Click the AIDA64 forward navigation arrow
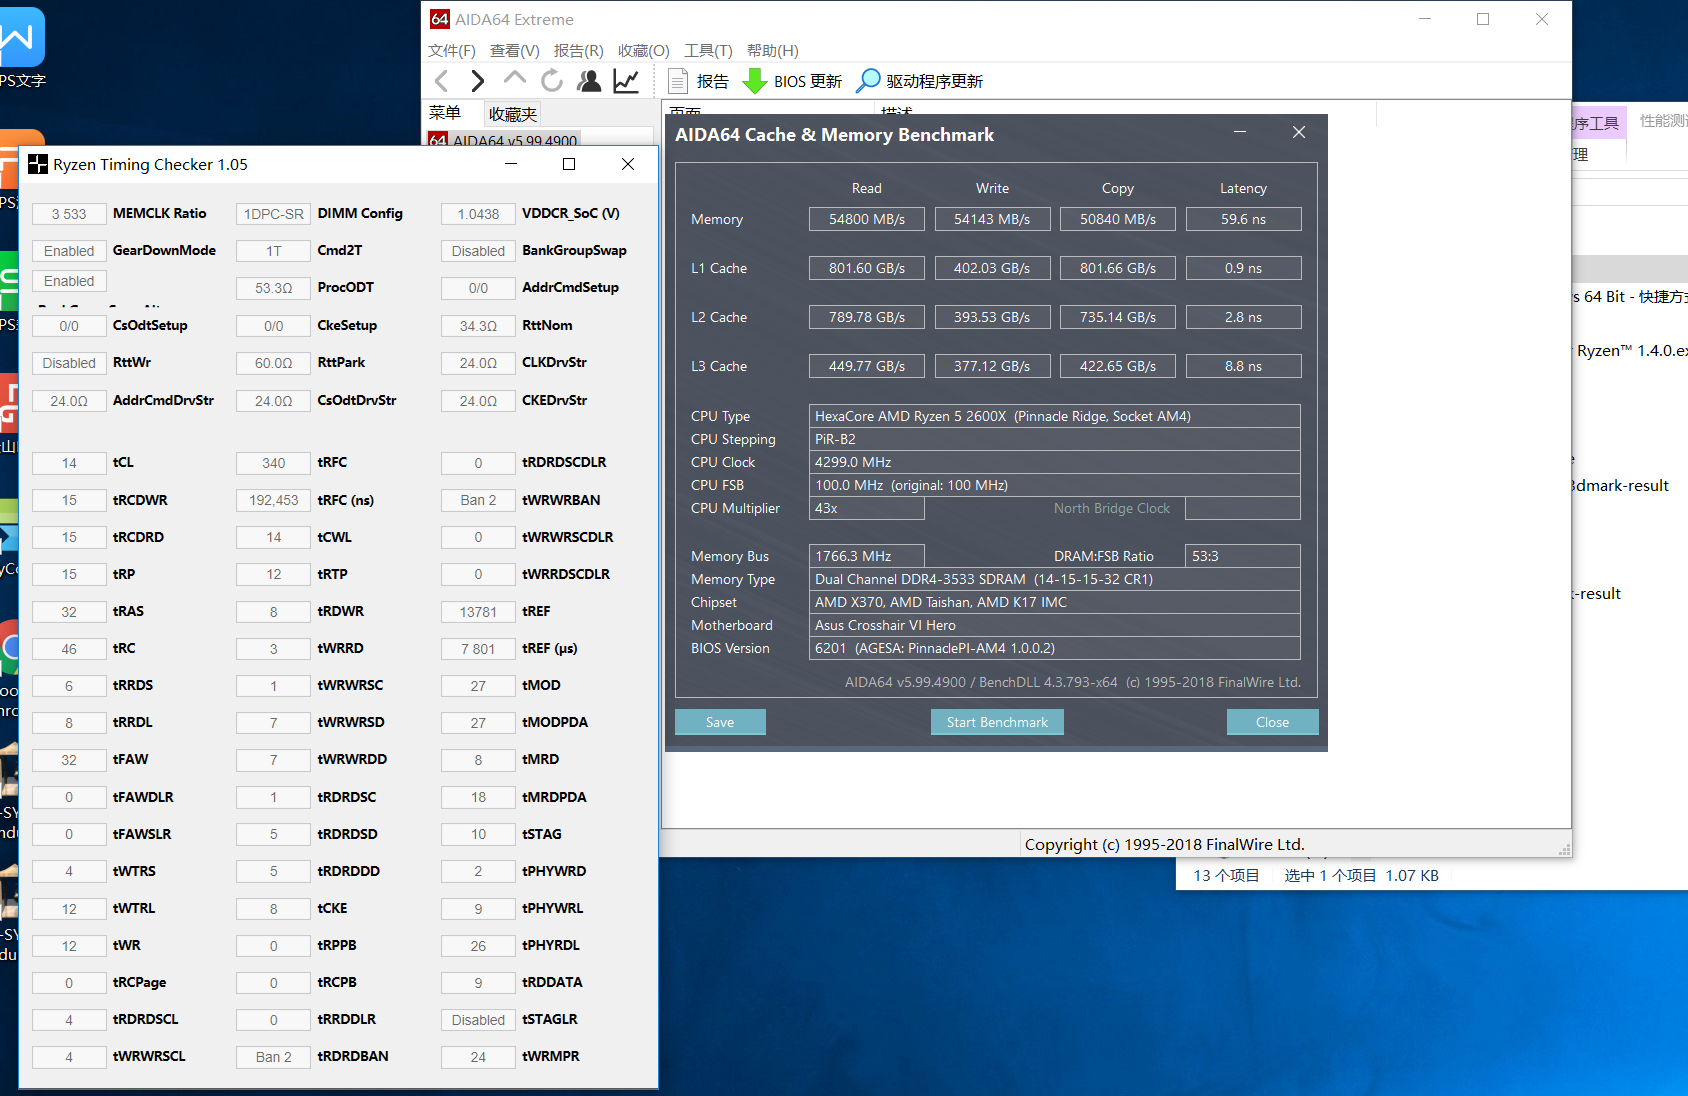Image resolution: width=1688 pixels, height=1096 pixels. pos(478,81)
